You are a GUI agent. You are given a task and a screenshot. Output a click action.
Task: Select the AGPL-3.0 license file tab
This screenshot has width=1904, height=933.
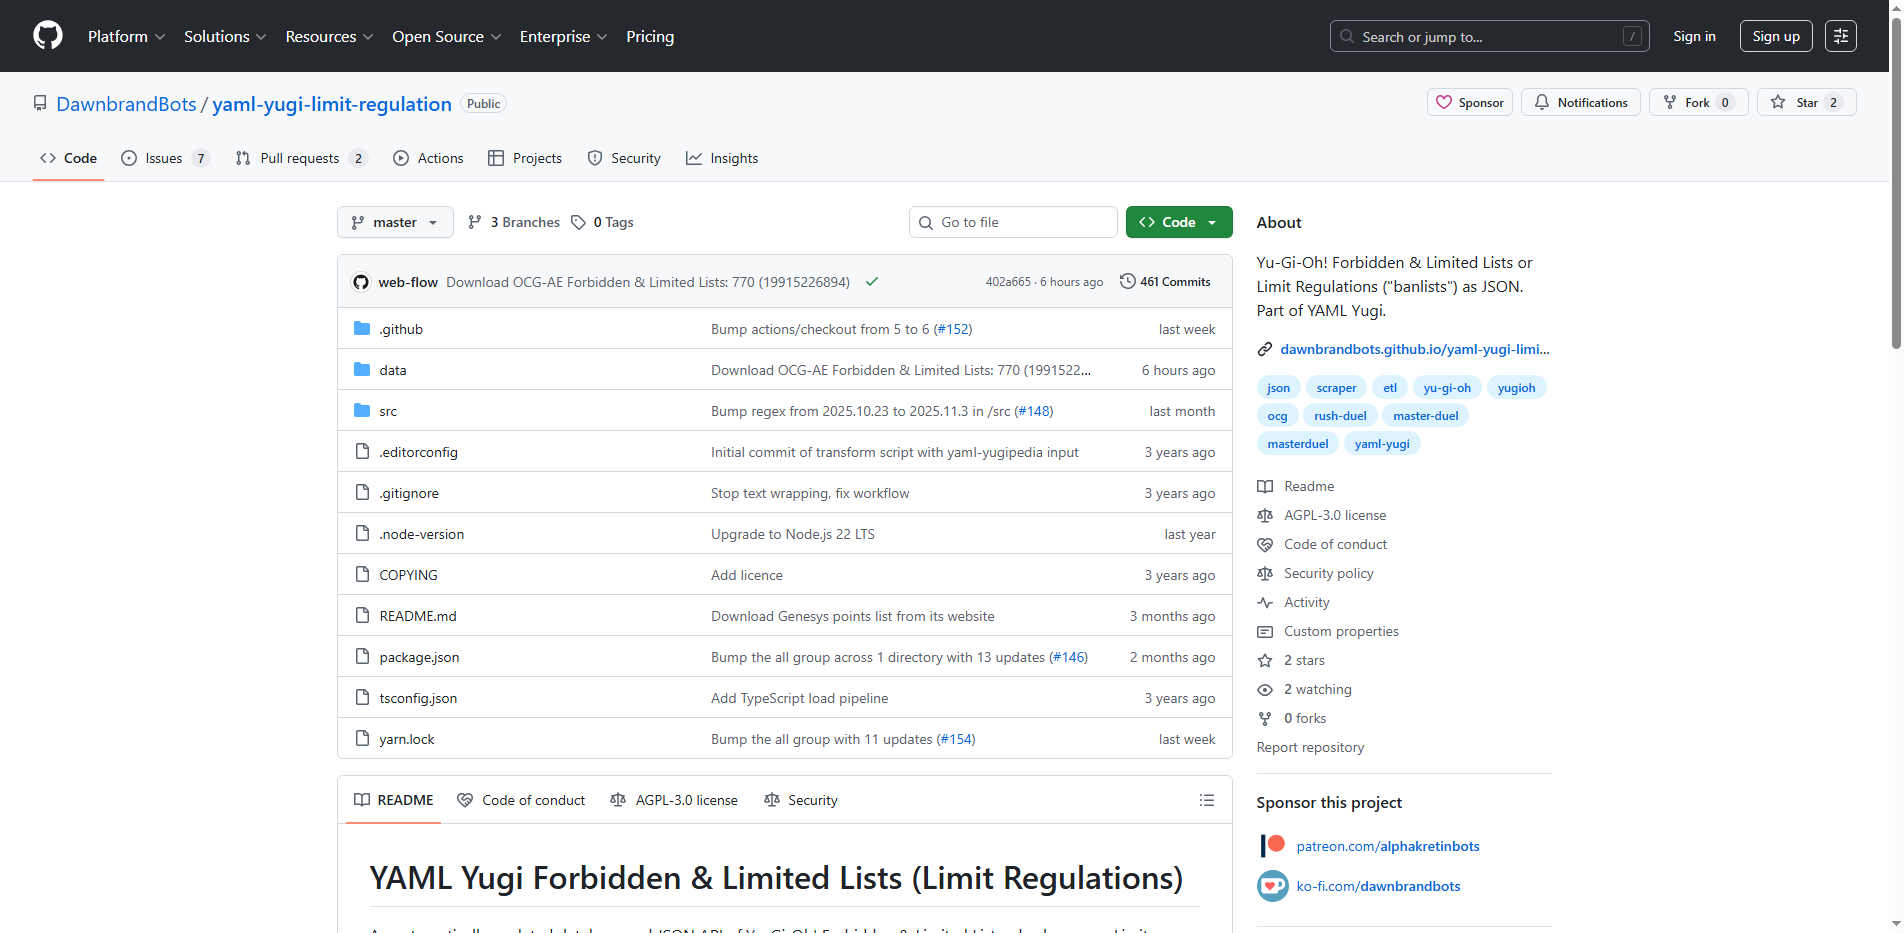pyautogui.click(x=674, y=800)
